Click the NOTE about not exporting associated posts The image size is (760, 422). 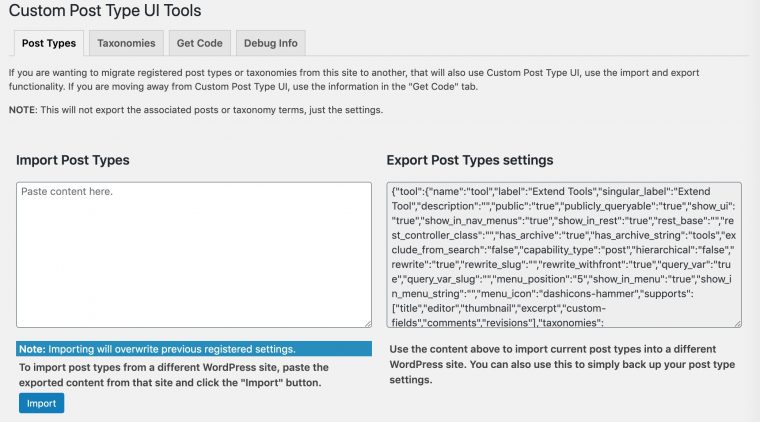(x=196, y=110)
